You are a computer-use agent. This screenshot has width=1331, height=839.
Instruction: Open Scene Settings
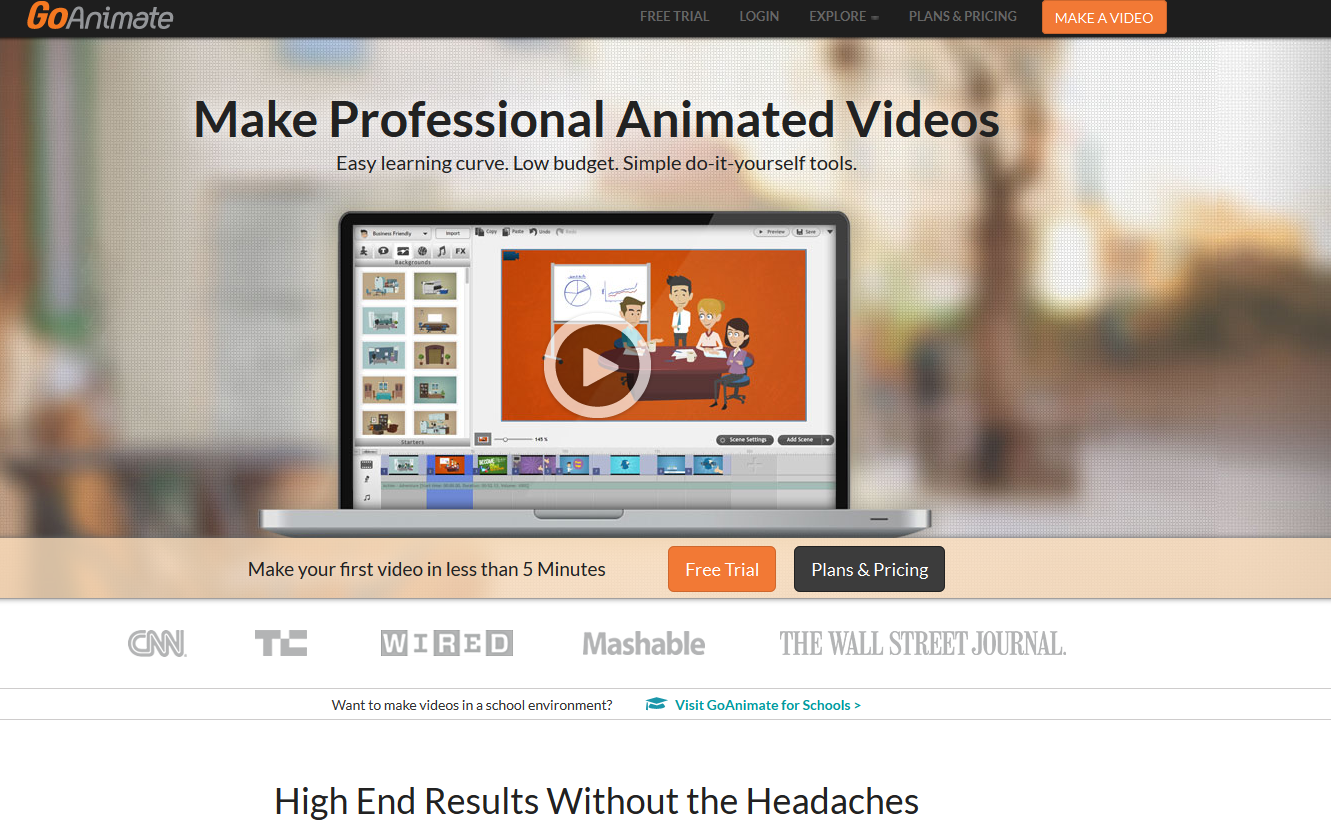click(745, 439)
